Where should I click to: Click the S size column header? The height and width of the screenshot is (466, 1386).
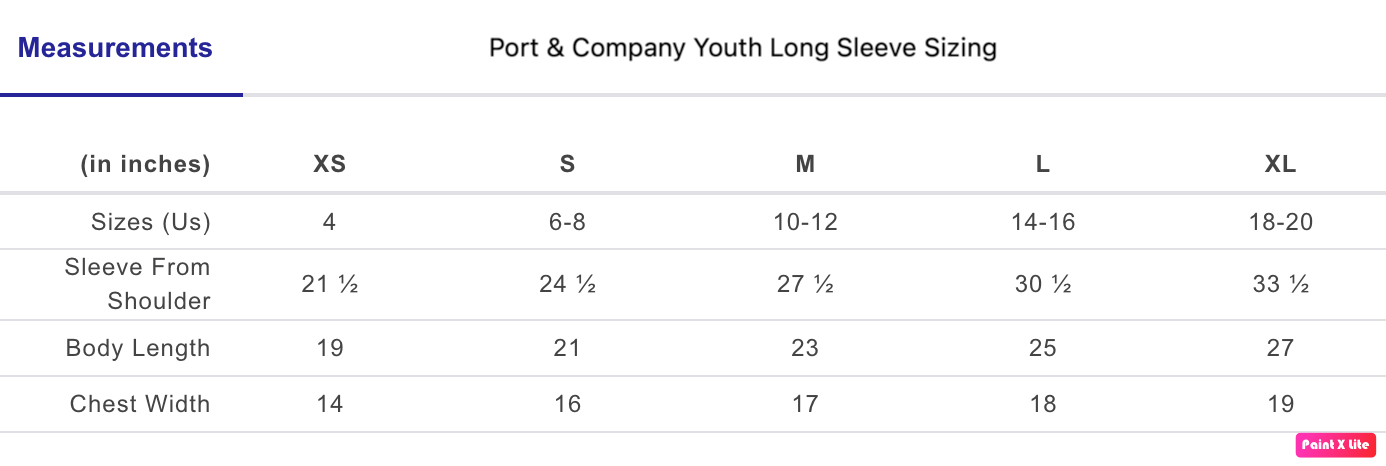click(567, 165)
